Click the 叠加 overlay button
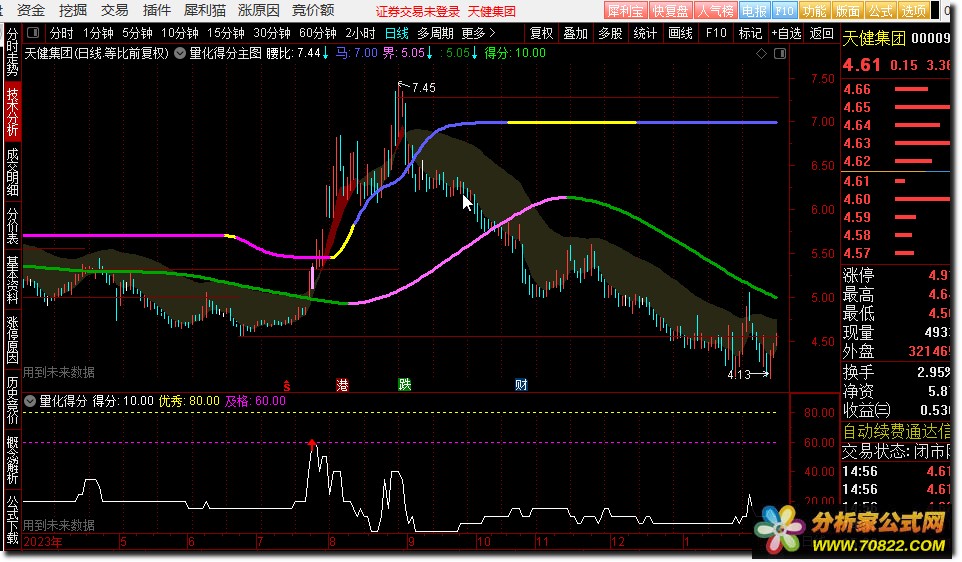This screenshot has width=962, height=562. click(575, 33)
